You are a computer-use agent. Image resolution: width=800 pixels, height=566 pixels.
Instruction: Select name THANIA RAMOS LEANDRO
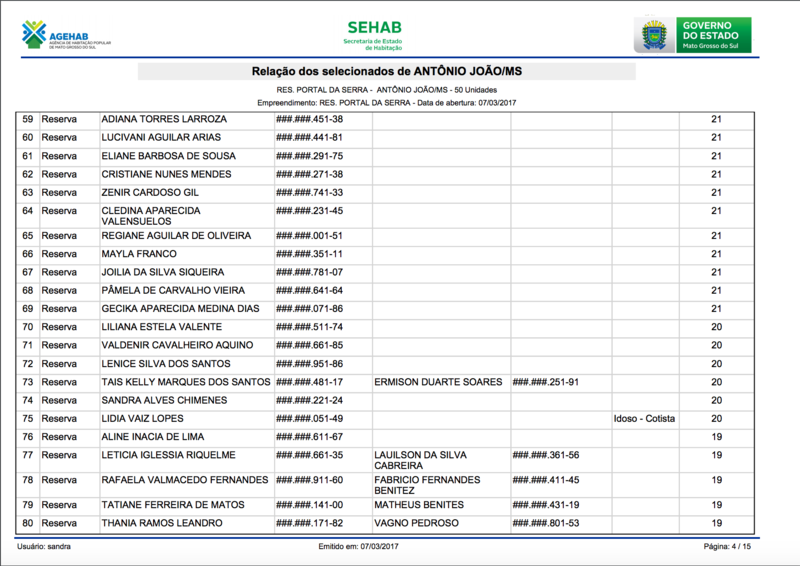162,523
